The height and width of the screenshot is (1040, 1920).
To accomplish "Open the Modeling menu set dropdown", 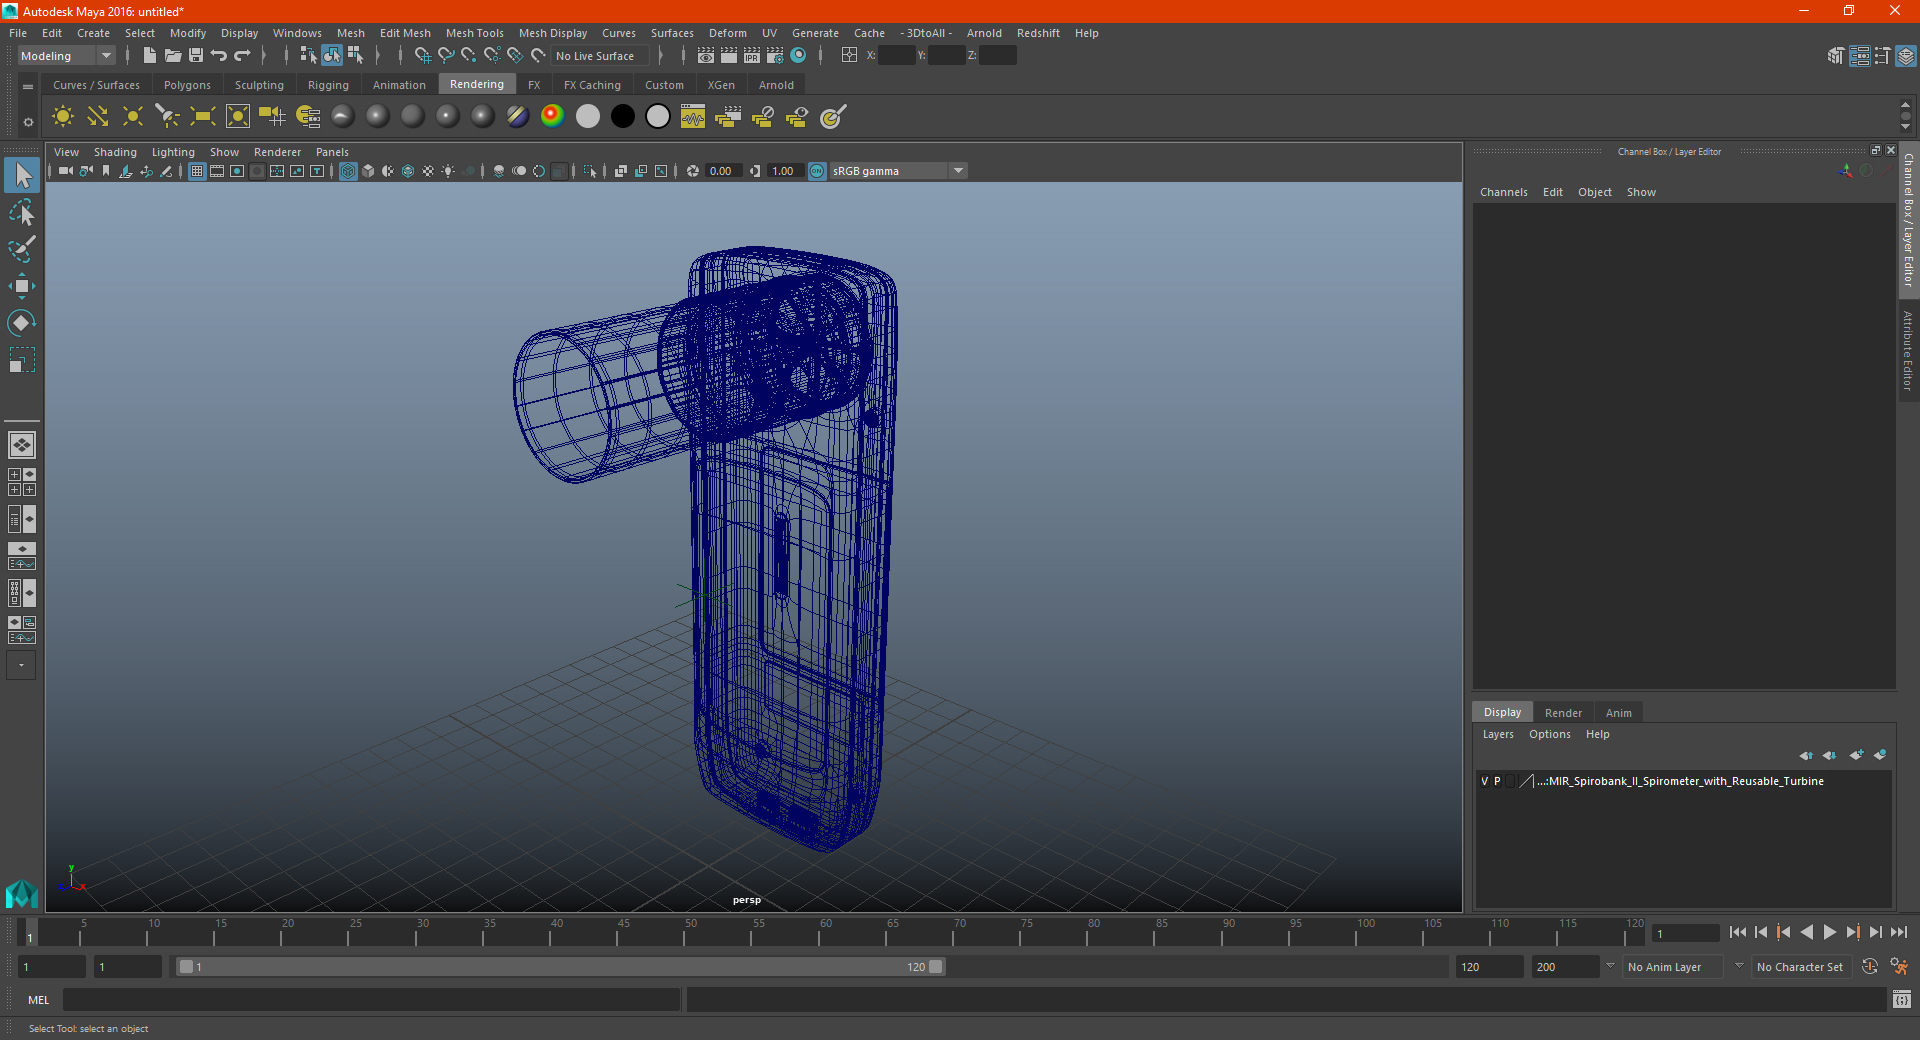I will point(67,56).
